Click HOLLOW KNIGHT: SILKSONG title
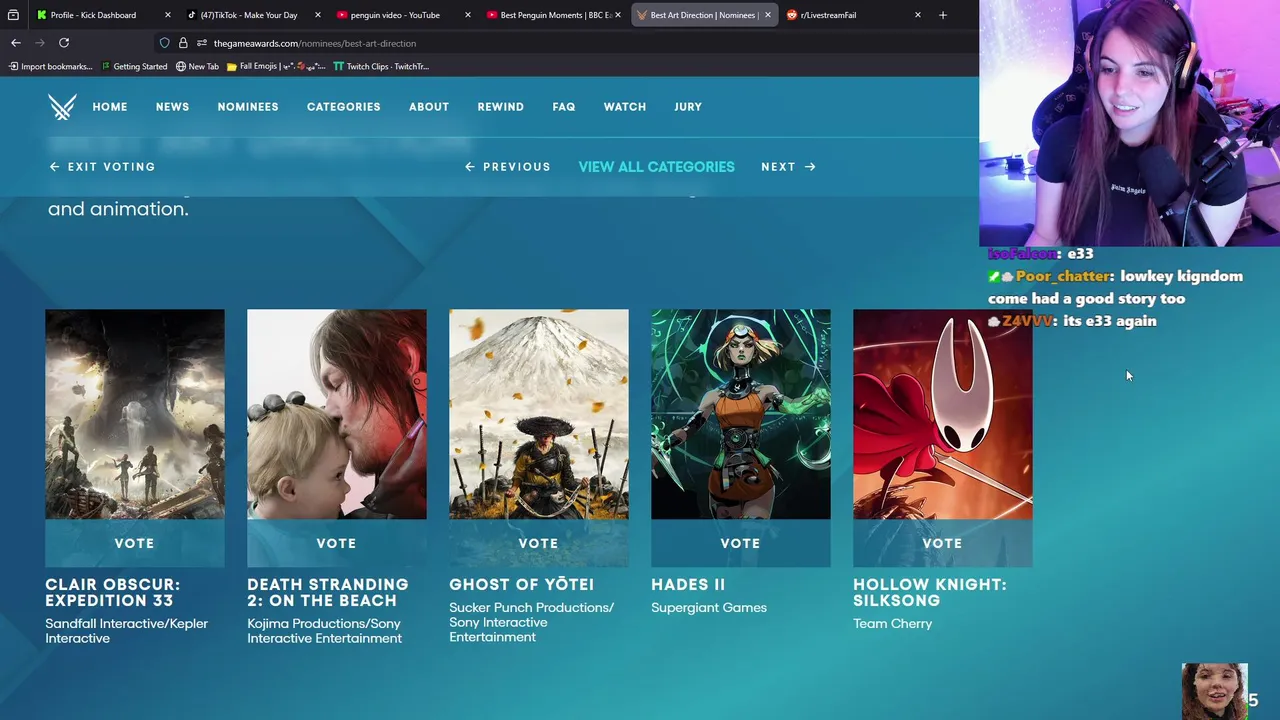 [x=930, y=592]
